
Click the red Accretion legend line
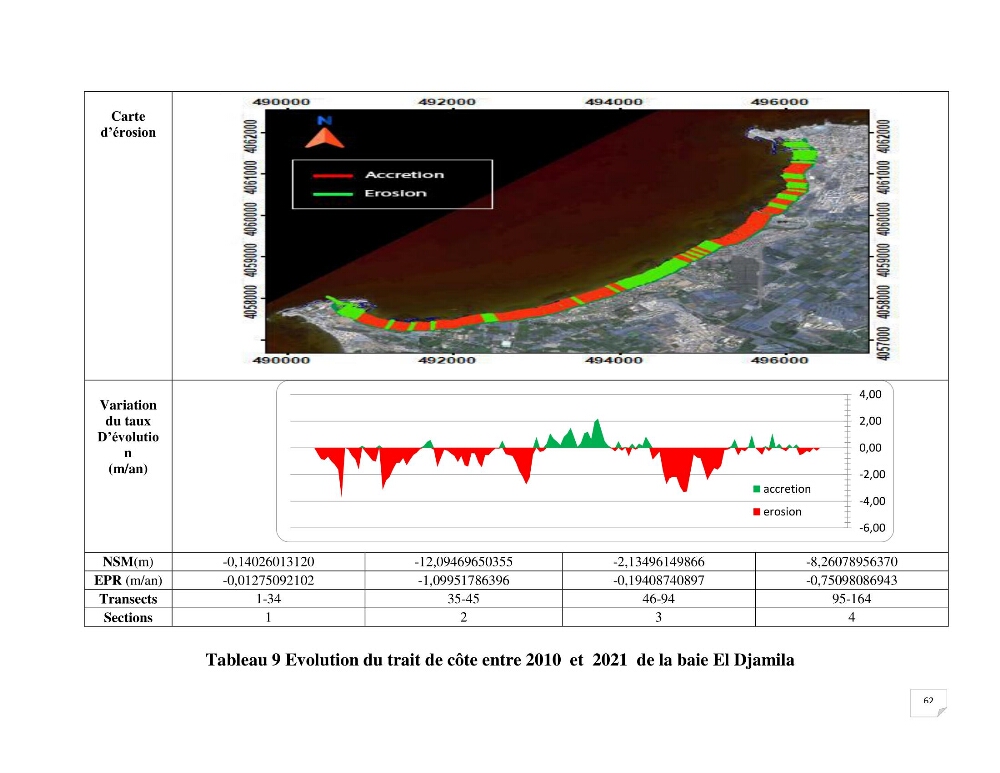[332, 175]
